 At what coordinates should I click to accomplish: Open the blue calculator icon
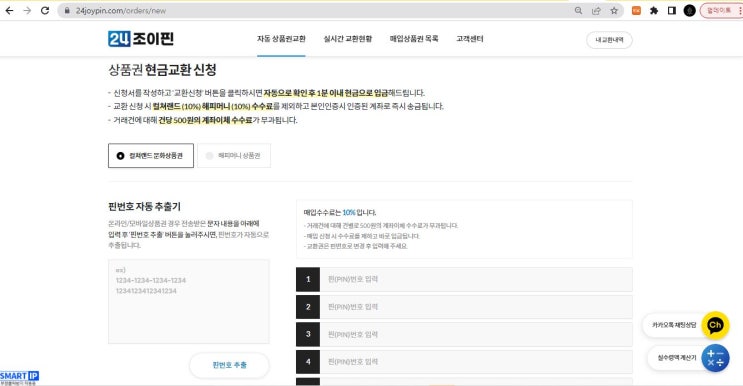[x=715, y=358]
